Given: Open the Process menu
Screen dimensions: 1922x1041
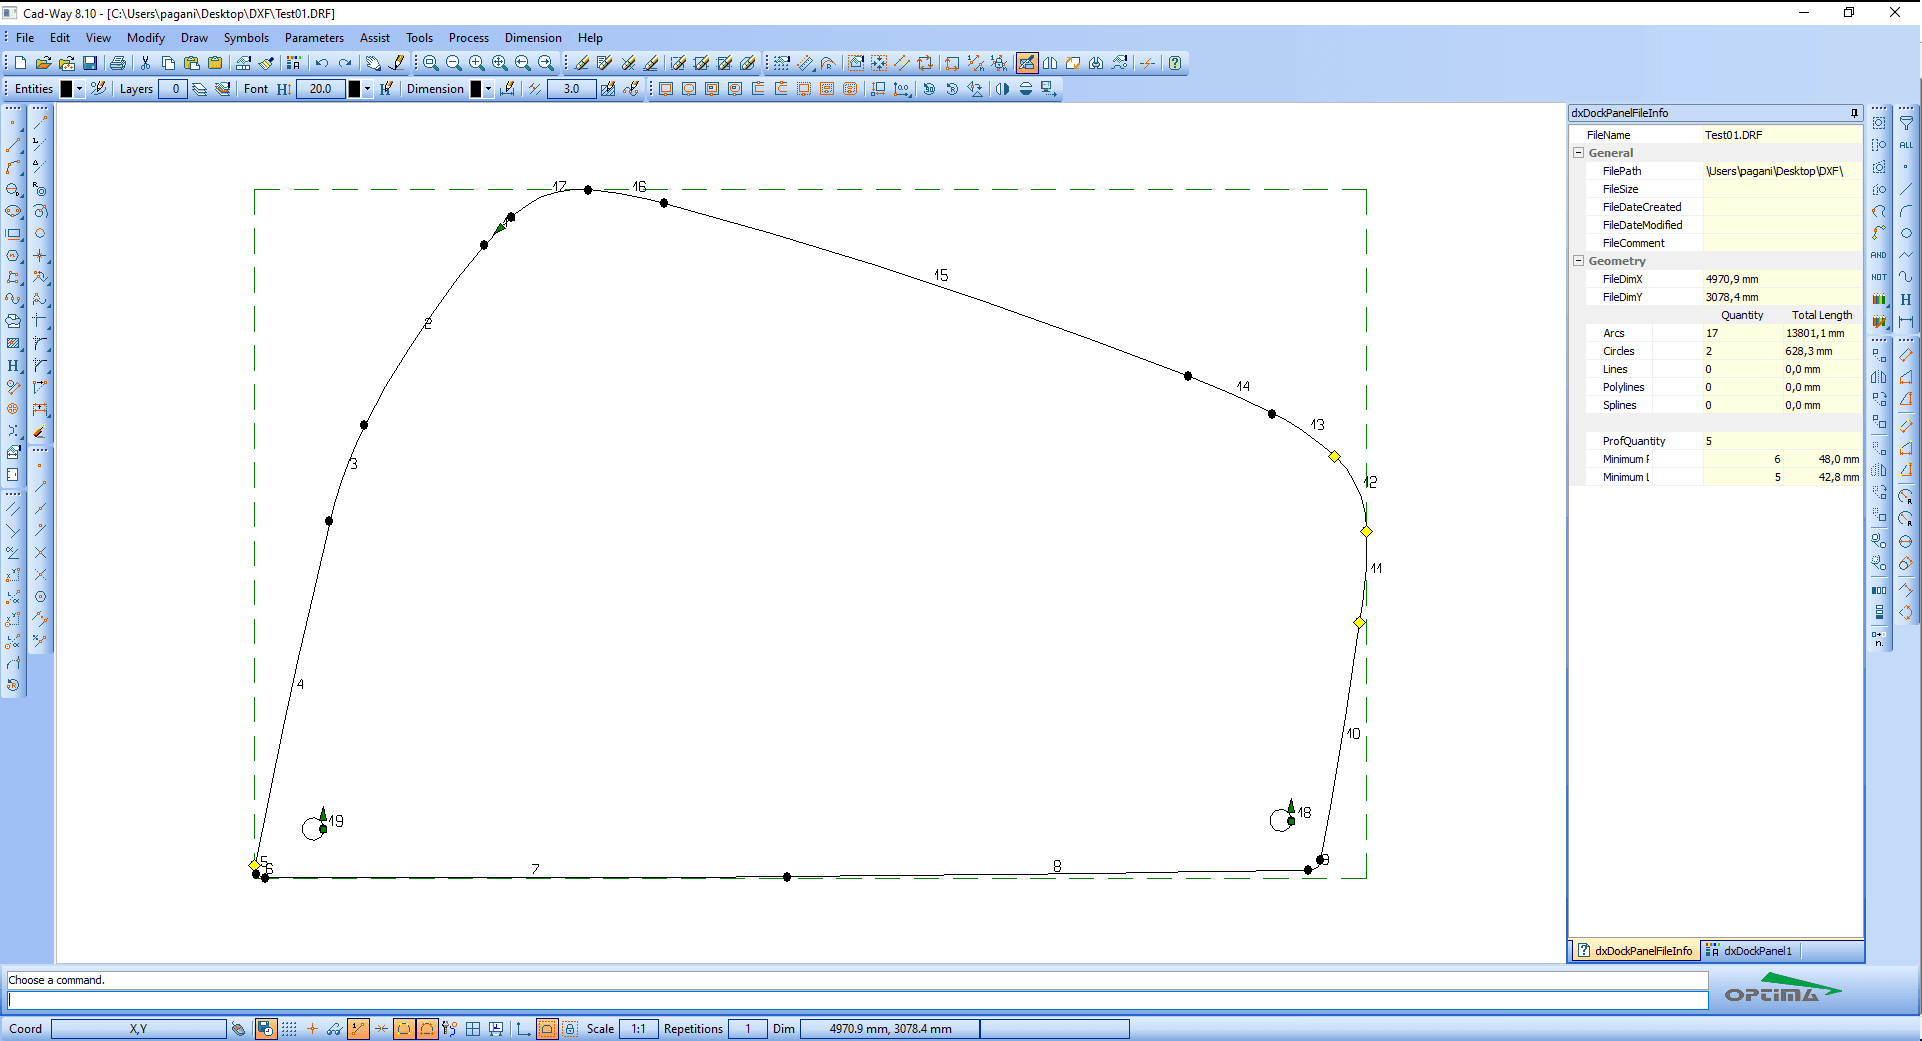Looking at the screenshot, I should coord(468,38).
